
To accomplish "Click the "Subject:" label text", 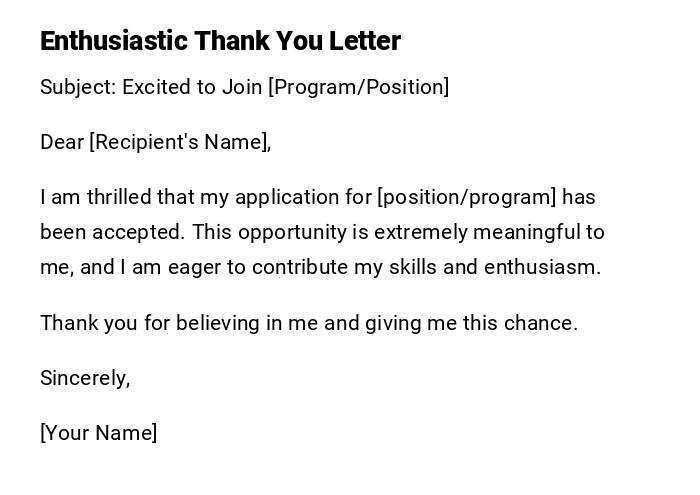I will pos(78,87).
